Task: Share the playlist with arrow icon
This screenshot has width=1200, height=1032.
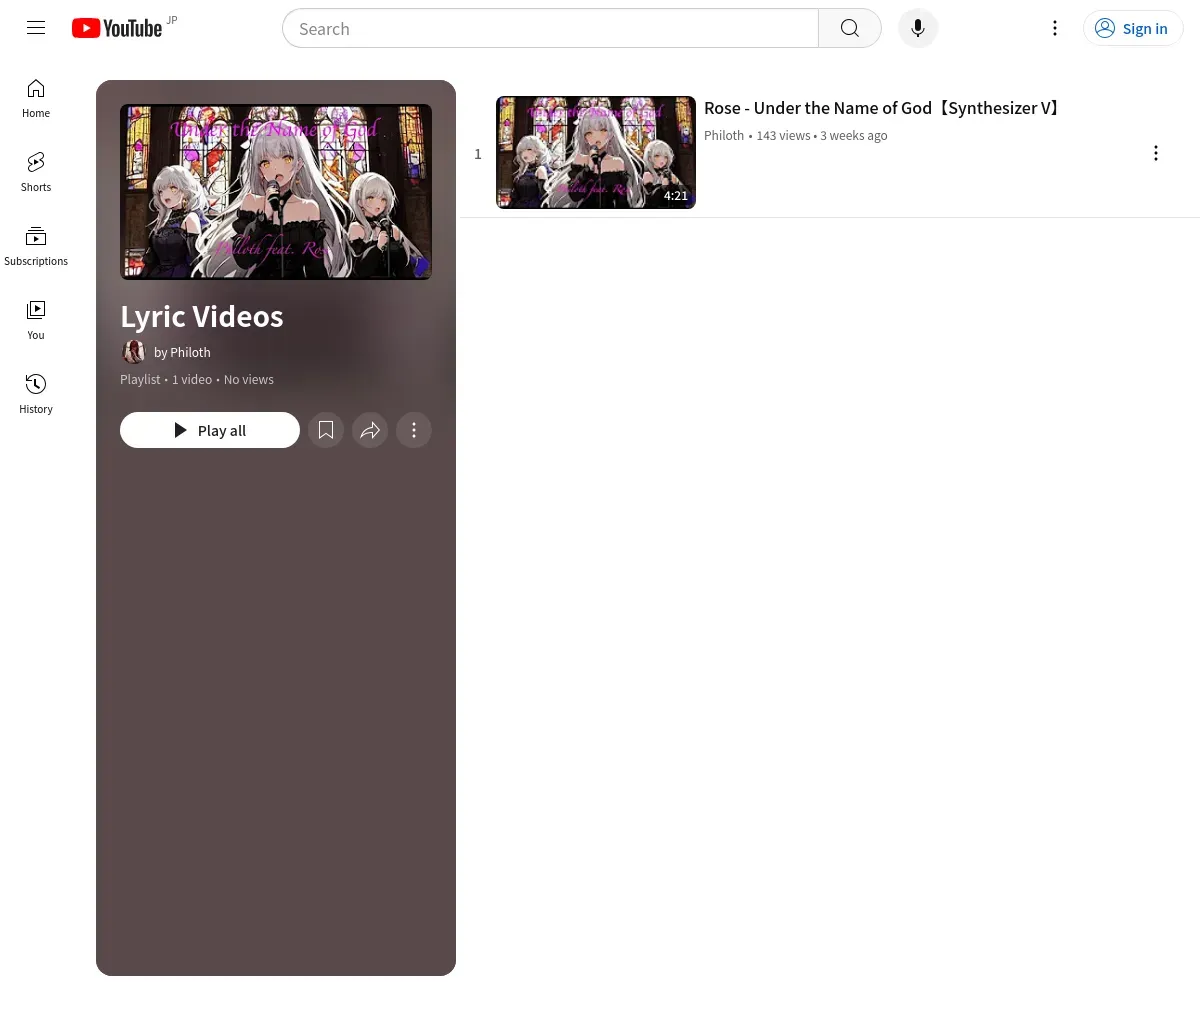Action: pyautogui.click(x=370, y=430)
